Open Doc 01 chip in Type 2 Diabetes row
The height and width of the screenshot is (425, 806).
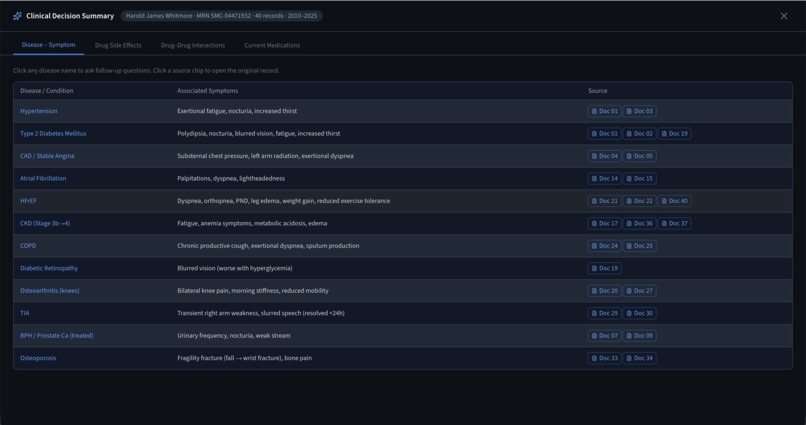[x=604, y=134]
